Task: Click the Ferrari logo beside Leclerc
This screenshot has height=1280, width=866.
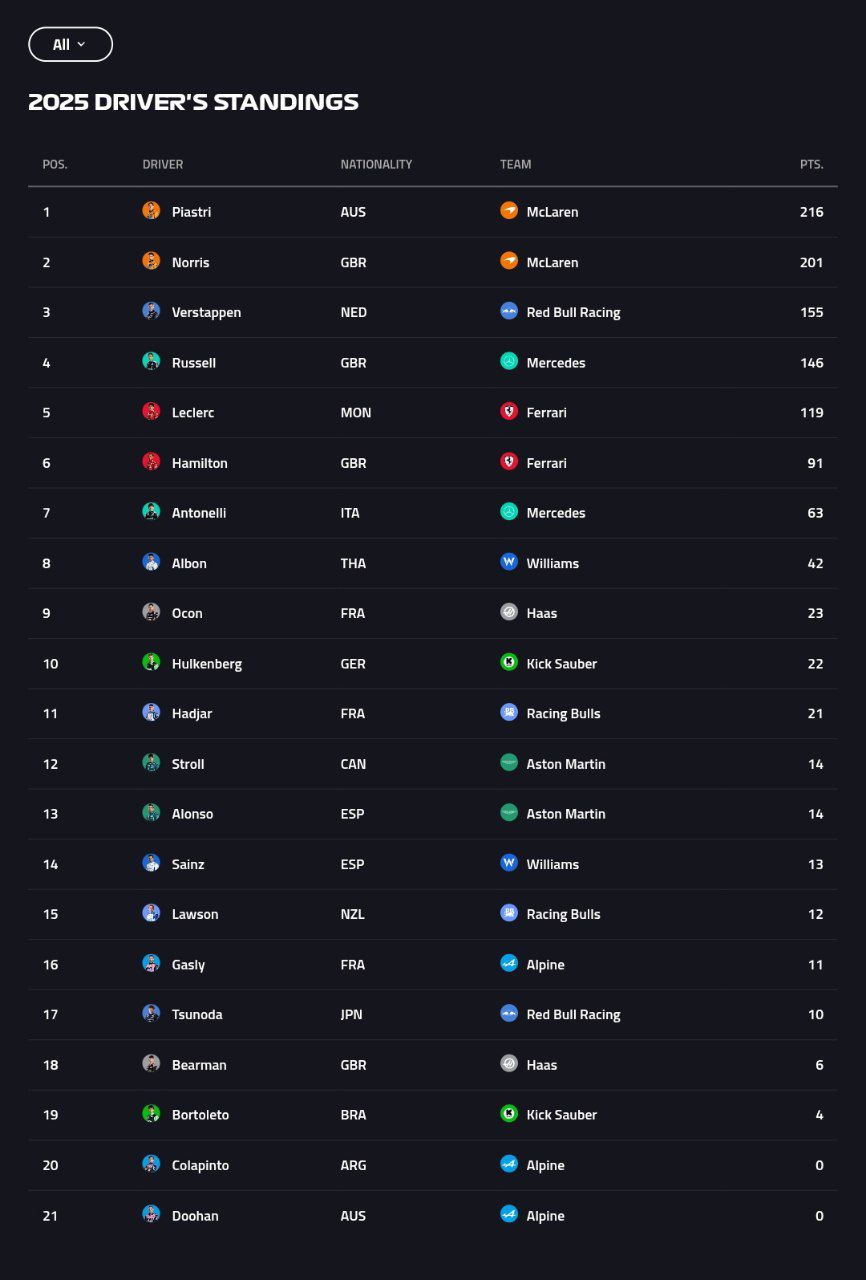Action: [x=509, y=412]
